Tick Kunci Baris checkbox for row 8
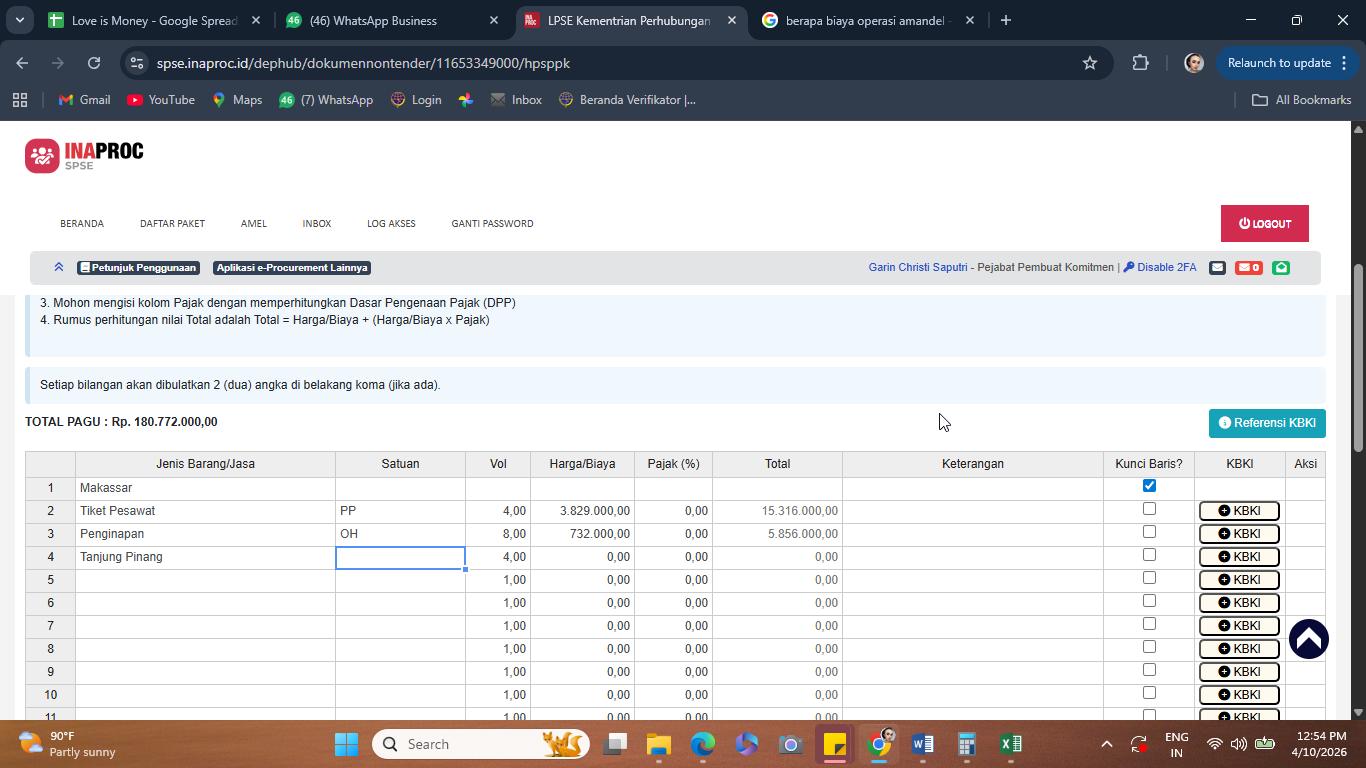This screenshot has width=1366, height=768. (1149, 647)
